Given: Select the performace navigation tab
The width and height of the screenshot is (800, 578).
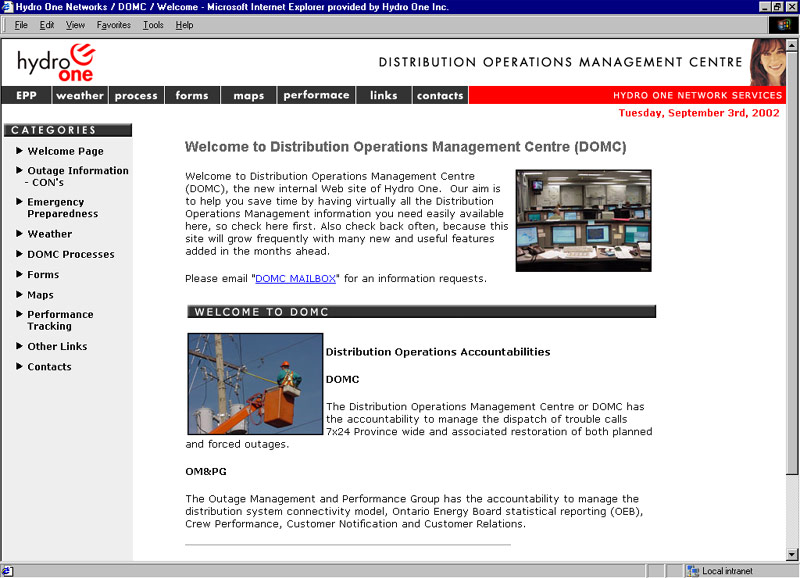Looking at the screenshot, I should pyautogui.click(x=316, y=95).
